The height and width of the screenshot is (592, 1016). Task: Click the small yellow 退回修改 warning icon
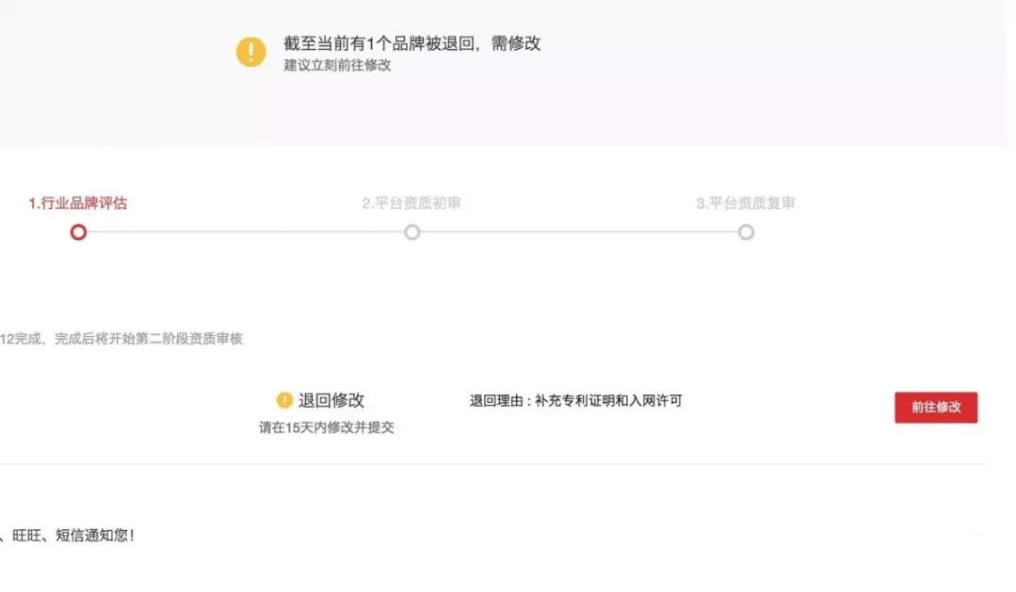pos(284,400)
